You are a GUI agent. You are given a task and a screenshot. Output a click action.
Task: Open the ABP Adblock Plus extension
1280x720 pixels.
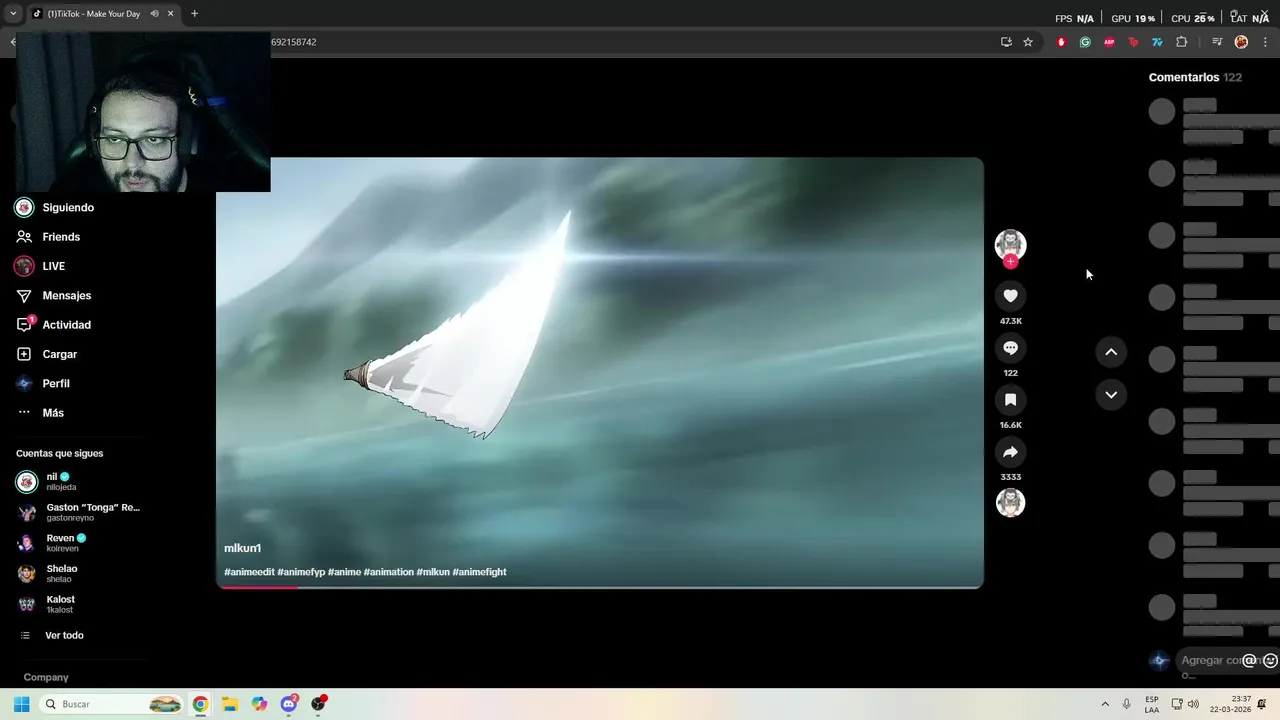pyautogui.click(x=1109, y=42)
